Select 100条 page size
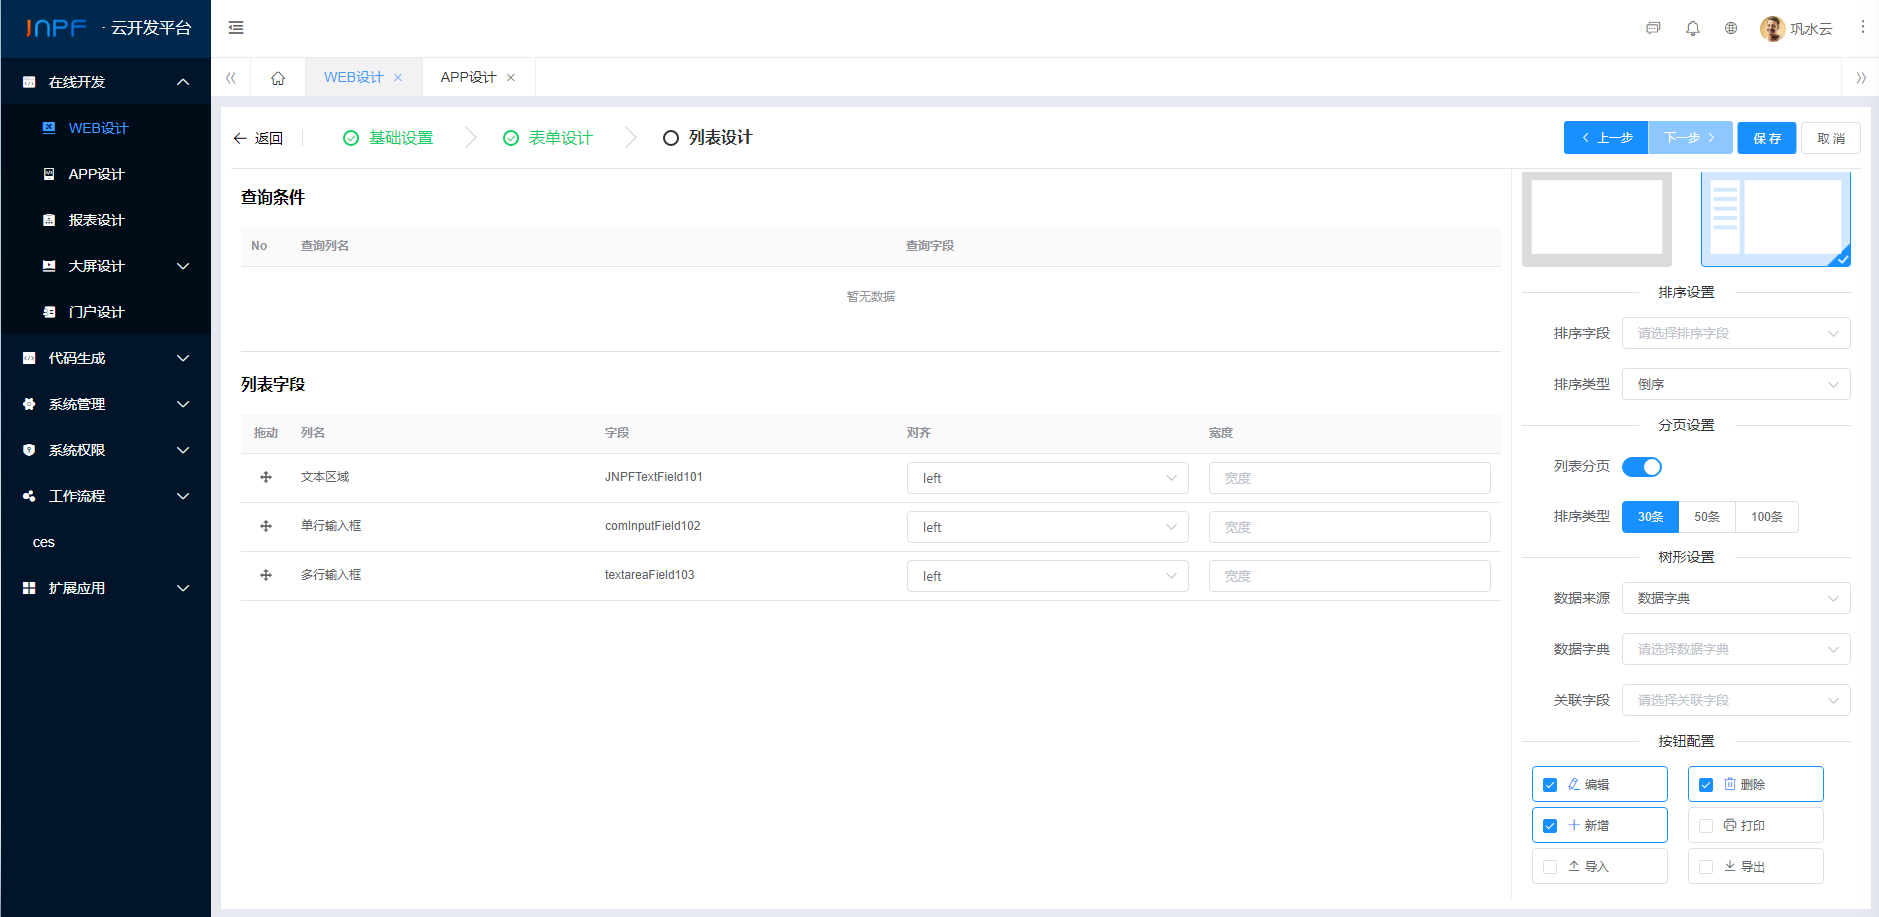Screen dimensions: 1879x917 [1767, 517]
